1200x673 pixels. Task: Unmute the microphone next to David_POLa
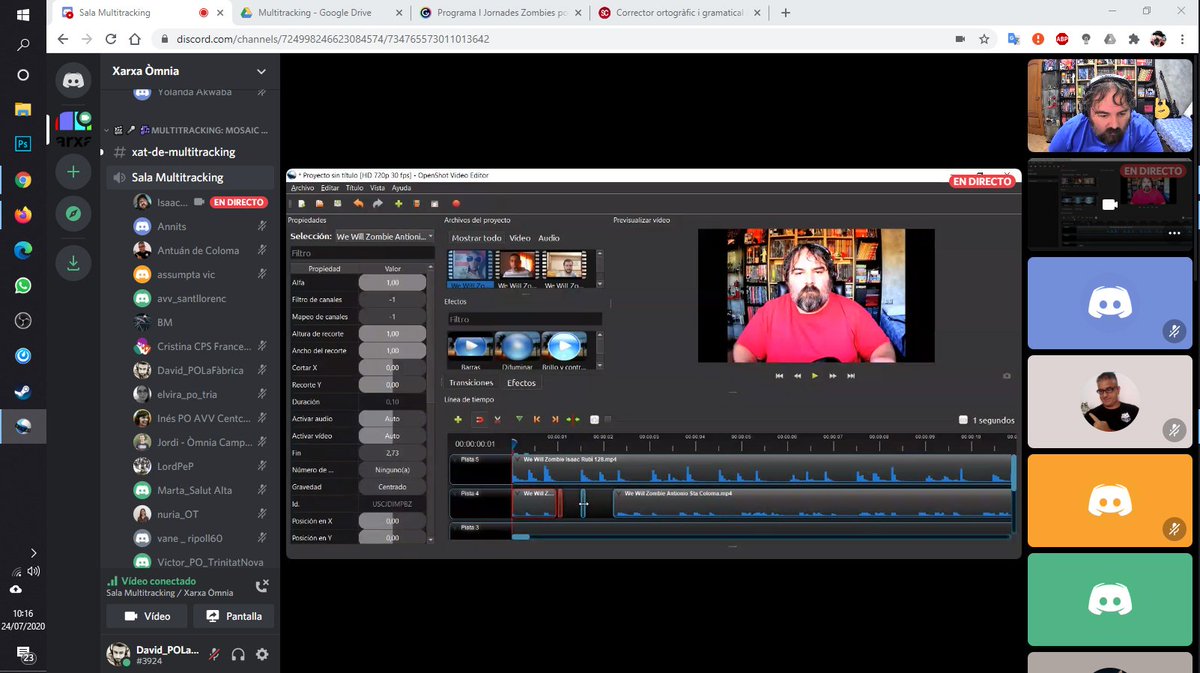pyautogui.click(x=214, y=654)
